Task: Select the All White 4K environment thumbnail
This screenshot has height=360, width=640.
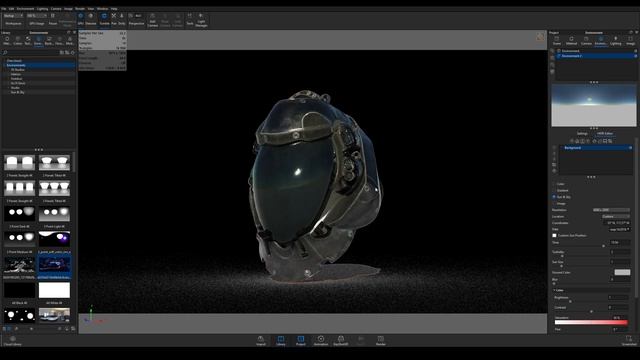Action: click(54, 291)
